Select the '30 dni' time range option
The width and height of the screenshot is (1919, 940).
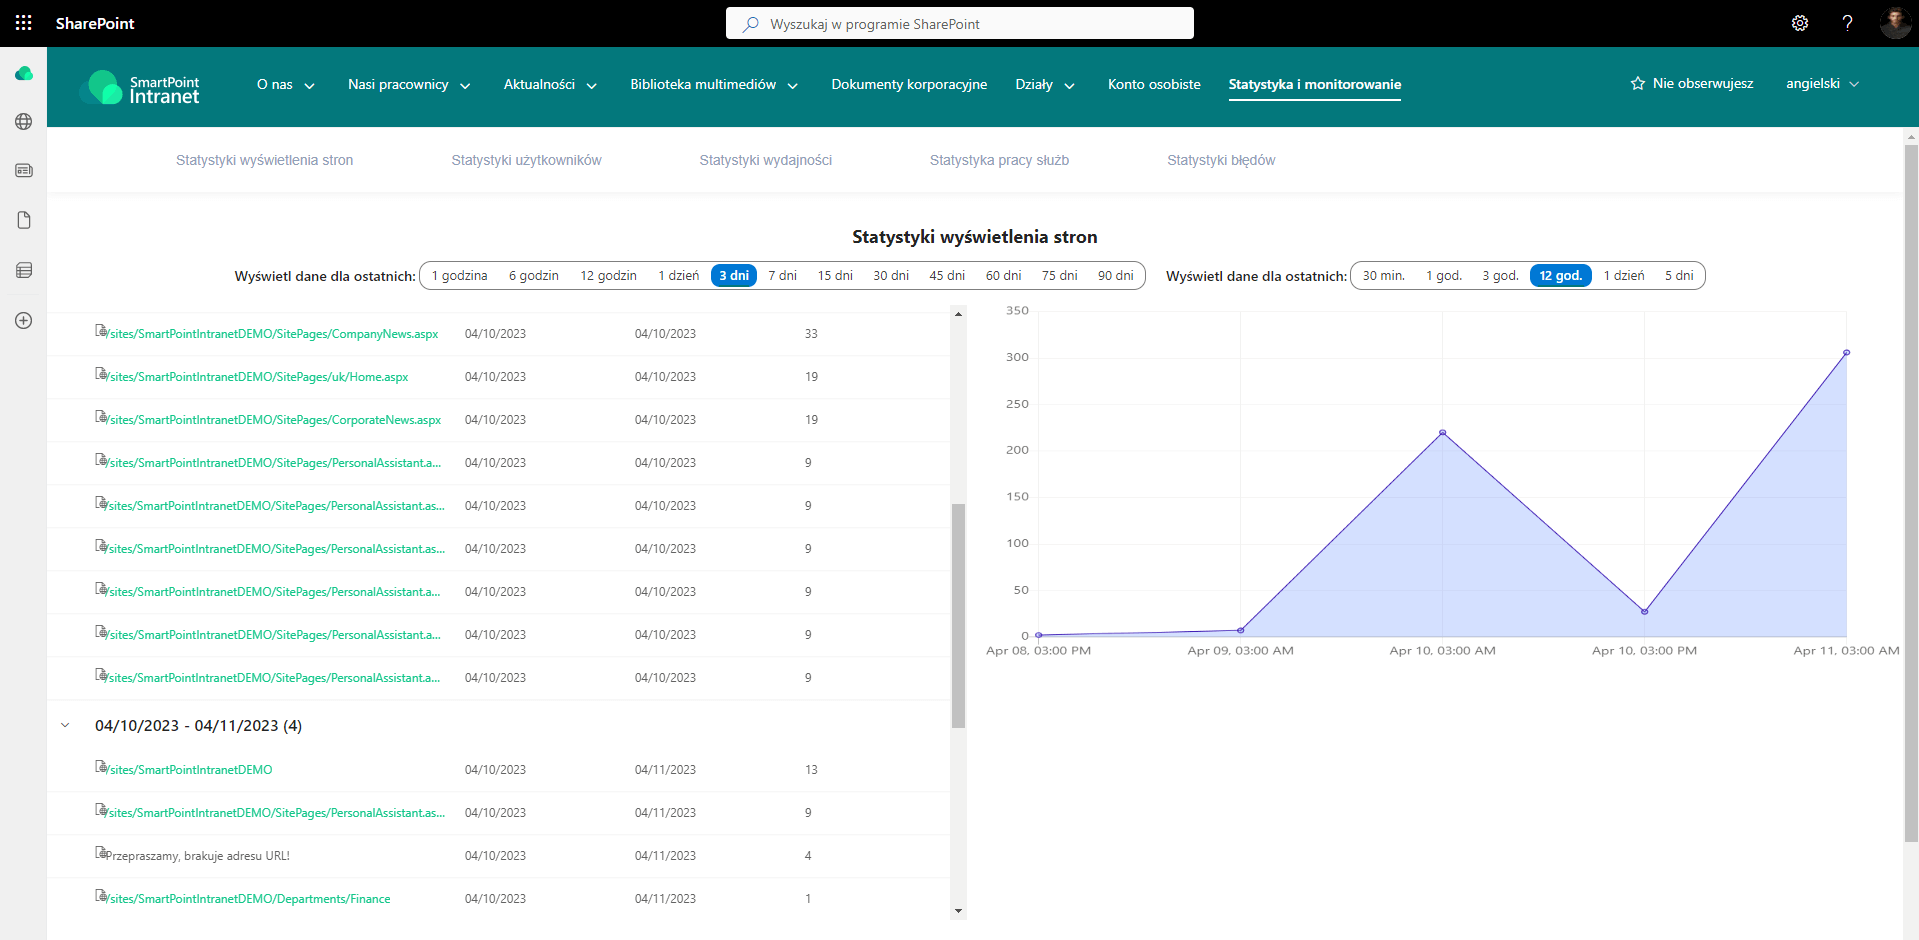click(890, 276)
